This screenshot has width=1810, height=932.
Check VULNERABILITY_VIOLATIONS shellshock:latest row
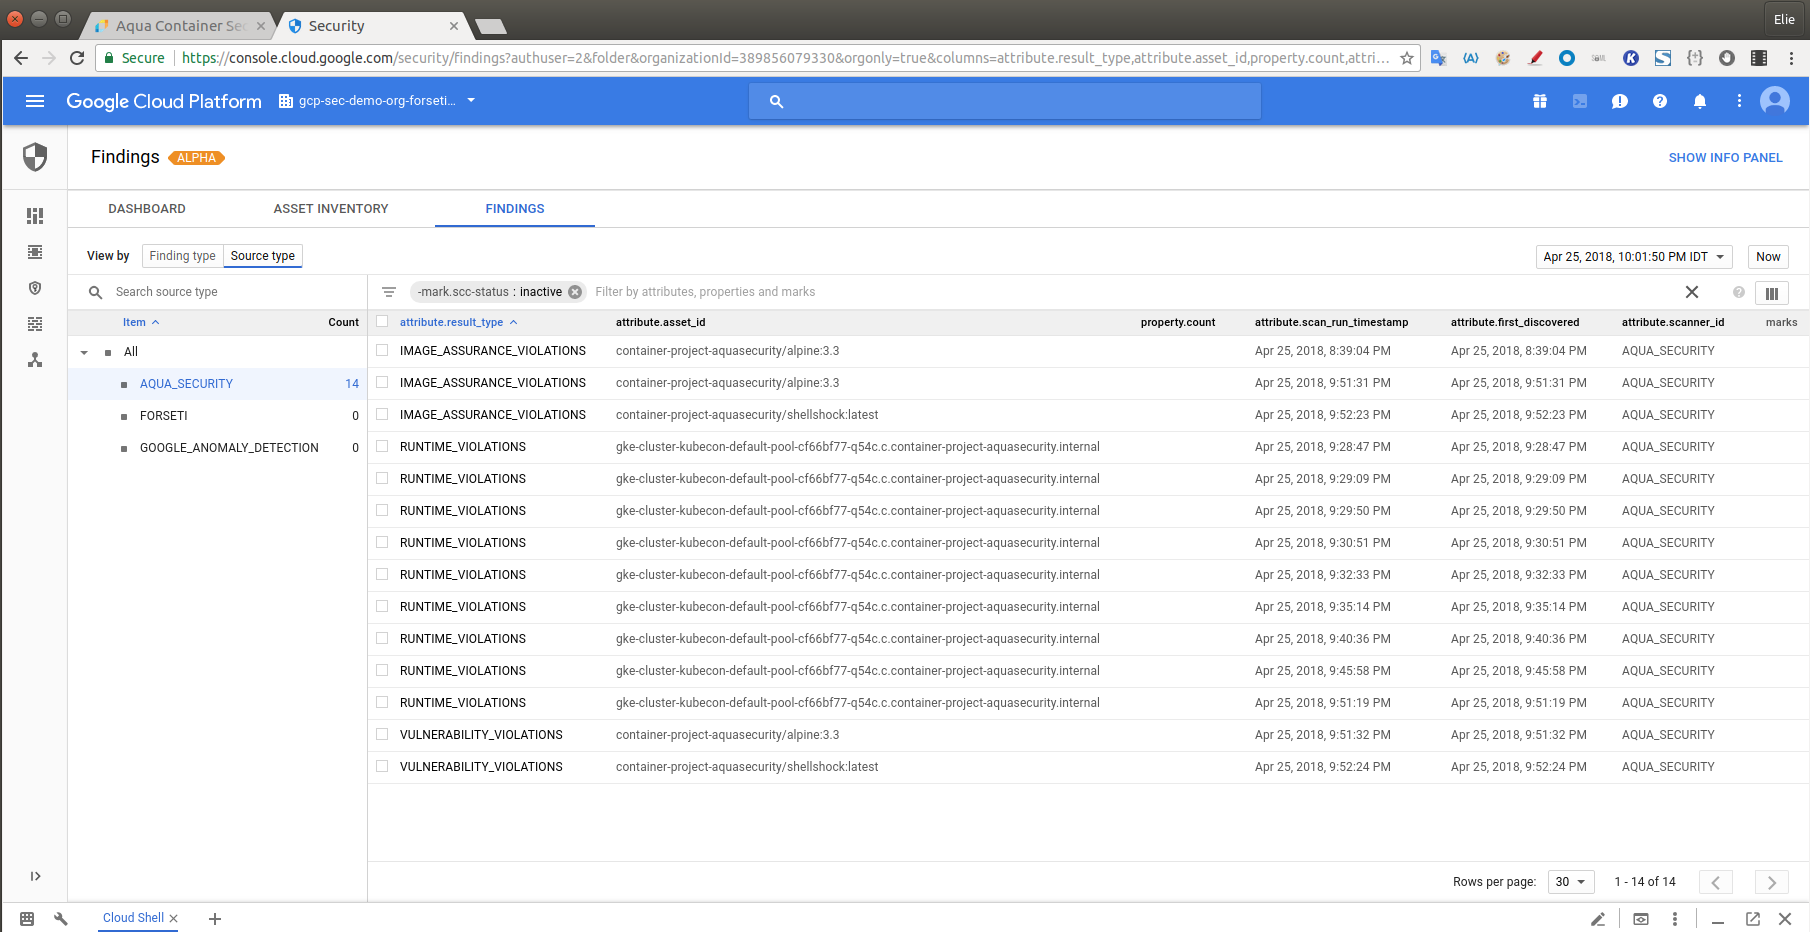click(x=382, y=767)
